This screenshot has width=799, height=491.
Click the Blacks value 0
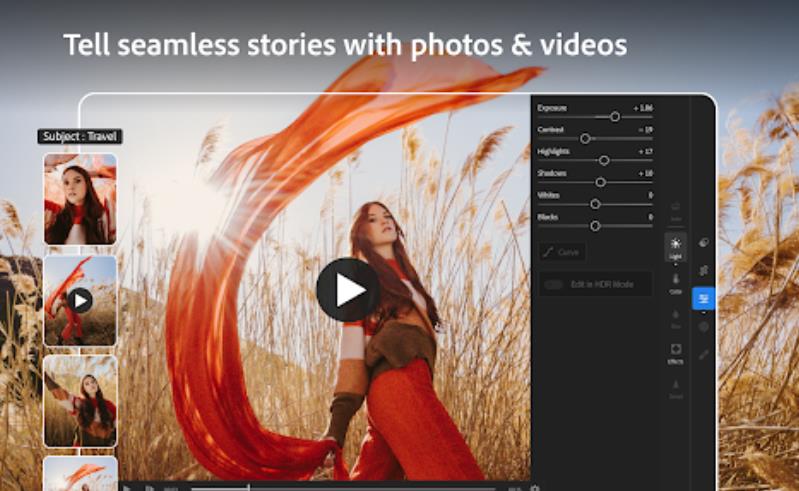click(x=651, y=217)
